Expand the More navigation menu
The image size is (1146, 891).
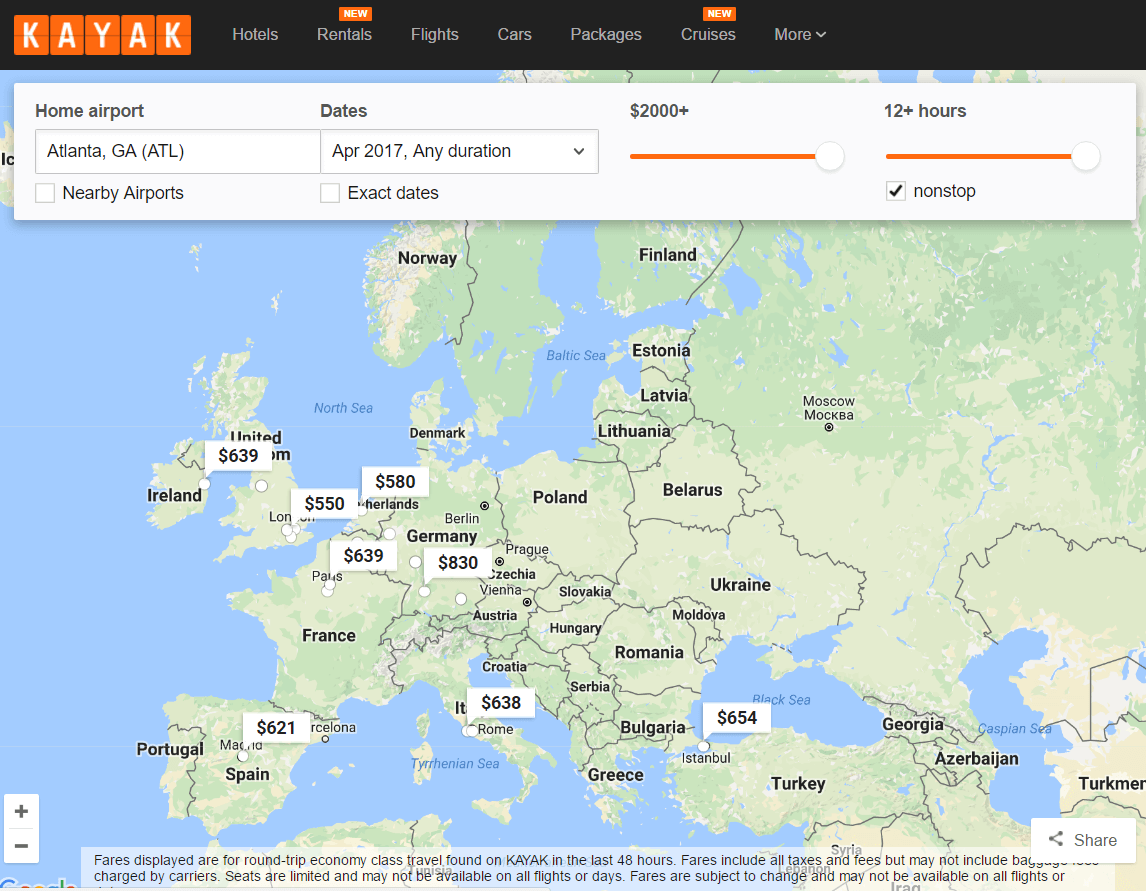(x=799, y=34)
